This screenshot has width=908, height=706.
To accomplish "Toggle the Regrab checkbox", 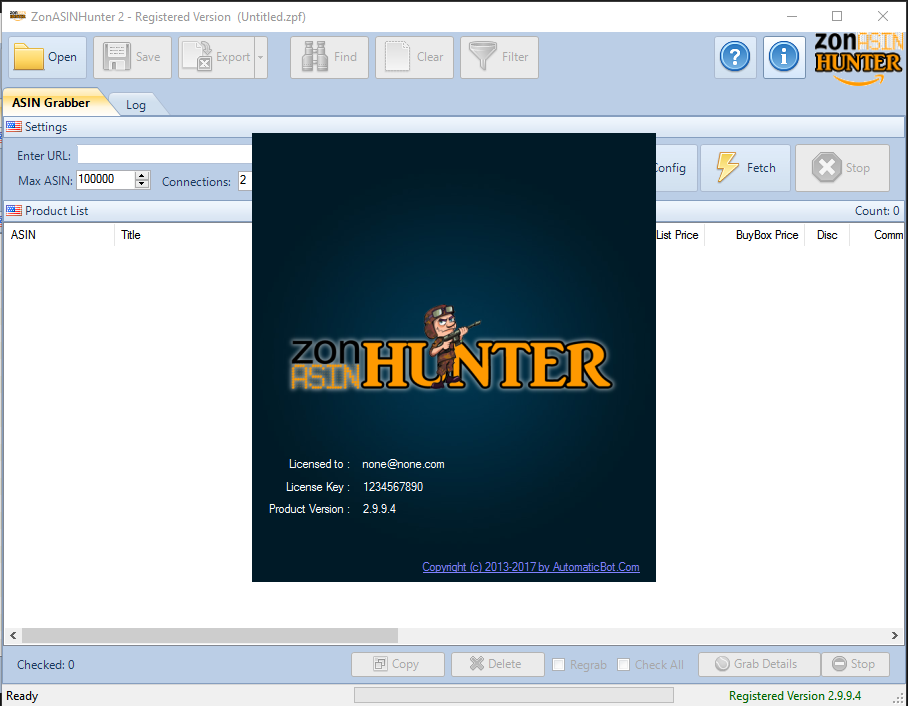I will [559, 664].
